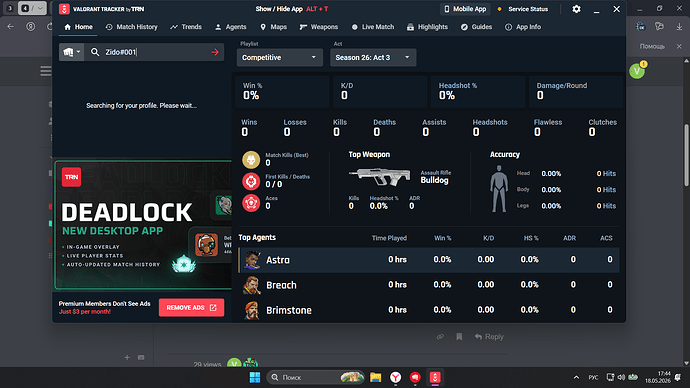Open Valorant Tracker taskbar icon

(435, 377)
